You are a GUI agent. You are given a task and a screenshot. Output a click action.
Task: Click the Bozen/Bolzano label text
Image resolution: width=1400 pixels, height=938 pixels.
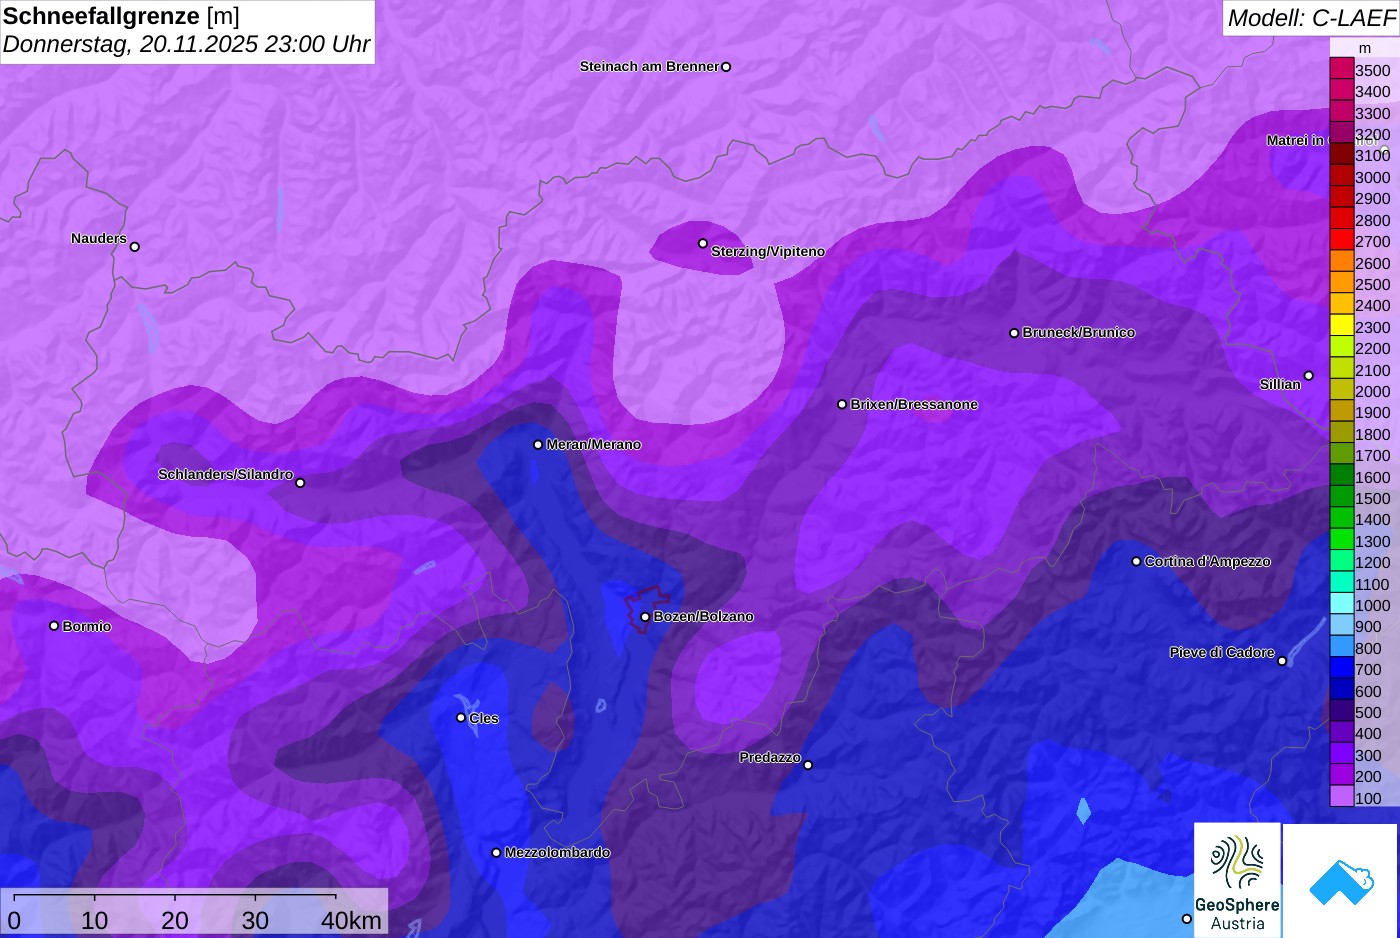[703, 616]
